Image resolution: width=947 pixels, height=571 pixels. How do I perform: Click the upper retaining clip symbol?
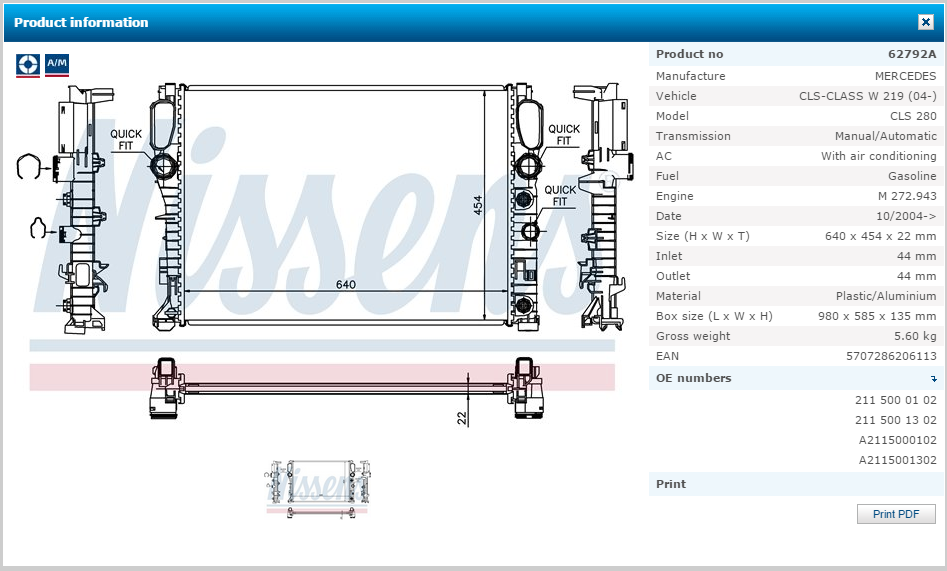tap(34, 167)
